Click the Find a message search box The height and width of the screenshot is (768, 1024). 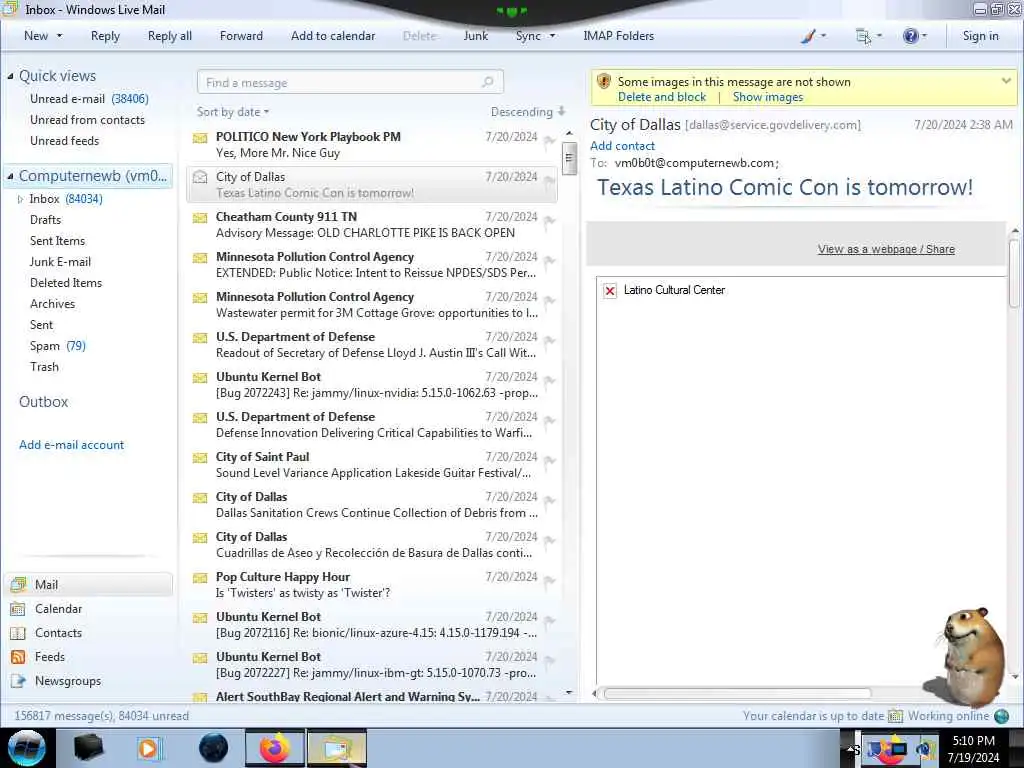coord(350,82)
